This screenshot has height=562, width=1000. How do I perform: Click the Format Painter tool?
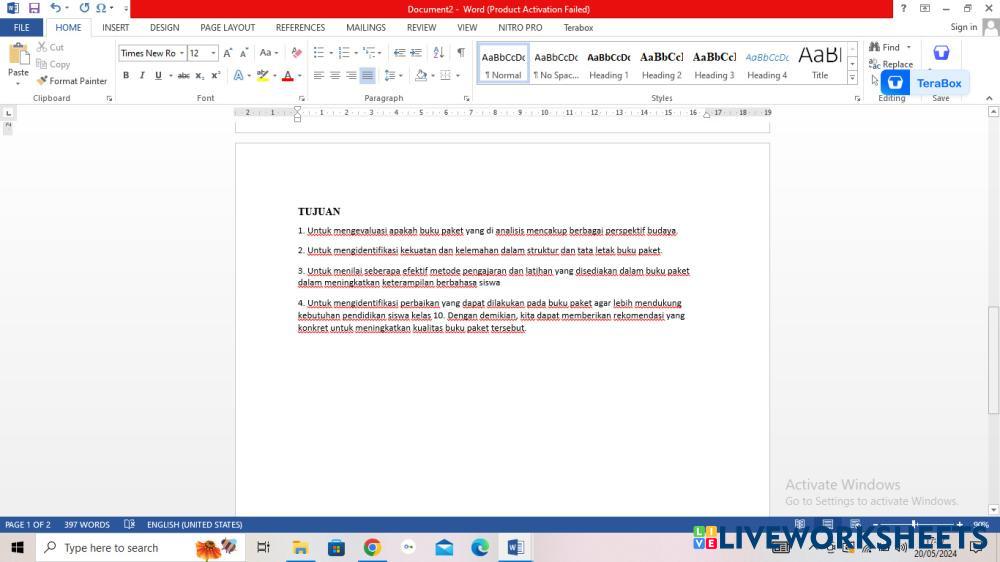pos(72,81)
